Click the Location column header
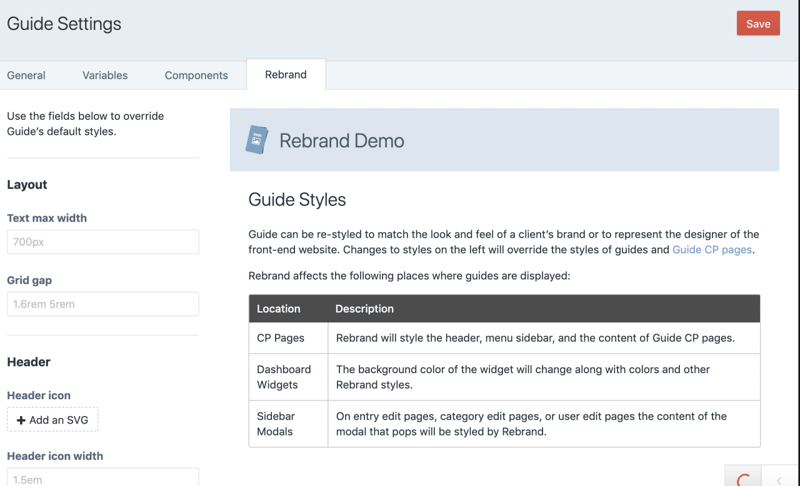Image resolution: width=800 pixels, height=486 pixels. coord(279,309)
